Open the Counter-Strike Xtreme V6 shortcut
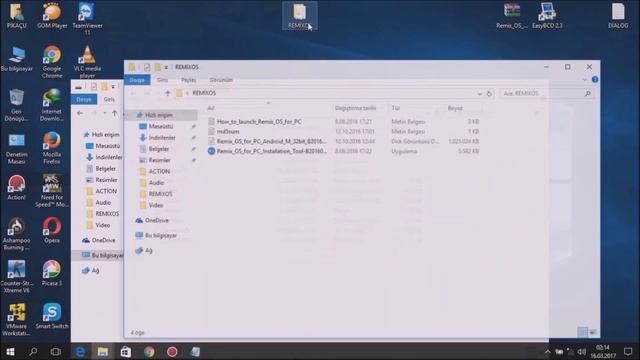The image size is (640, 360). pos(16,277)
